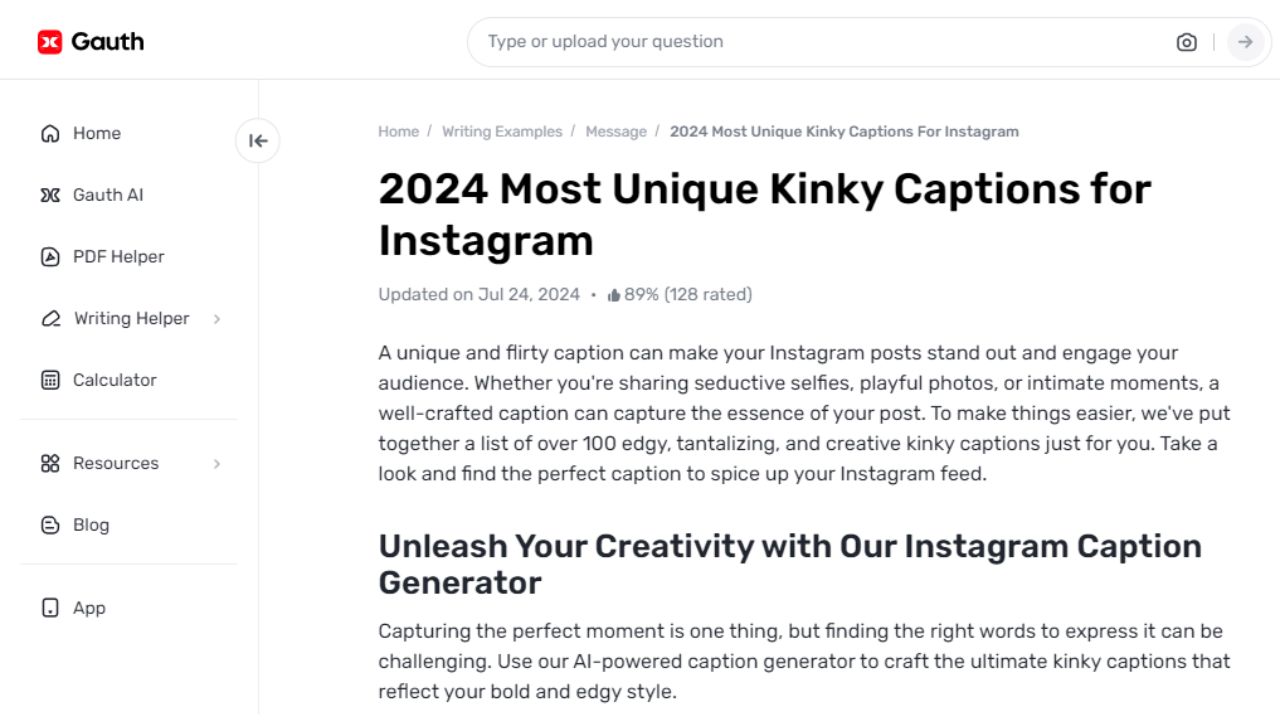Open the Home sidebar item

click(x=96, y=133)
